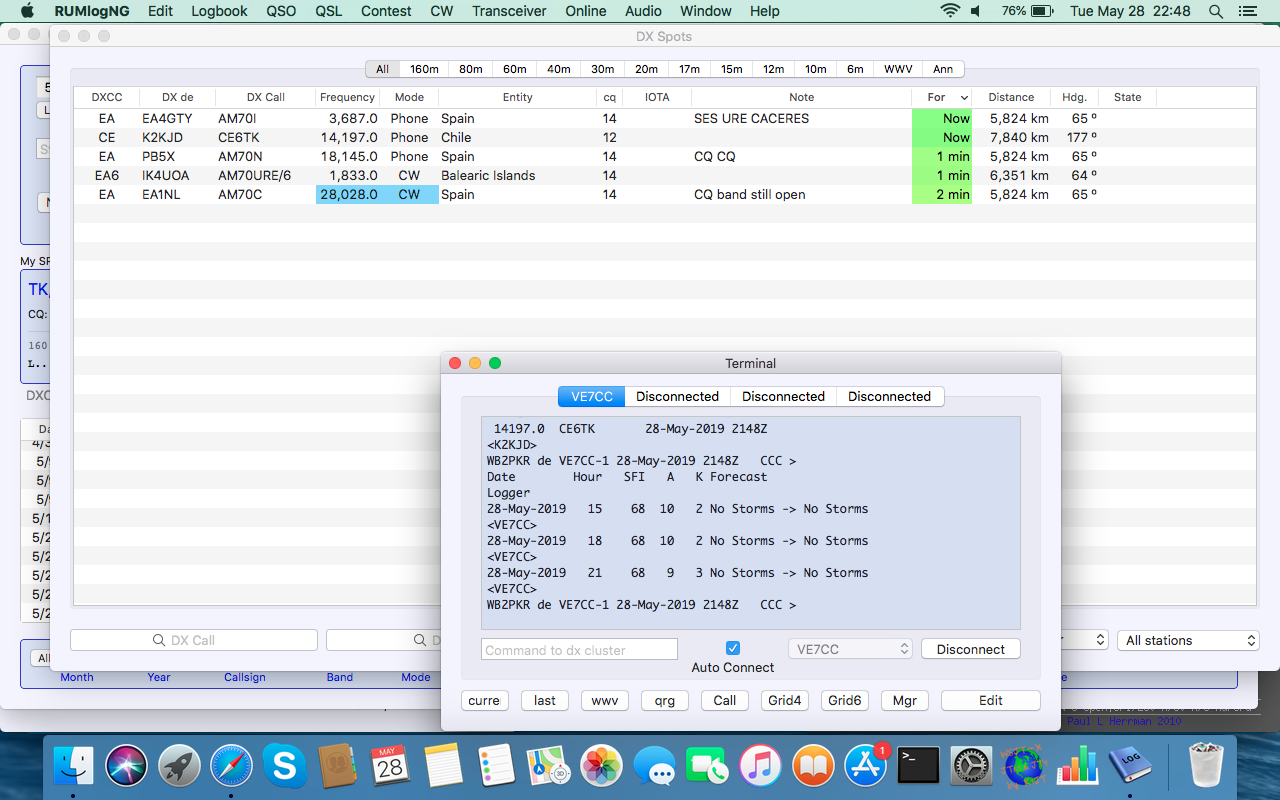Click the curre command button
The image size is (1280, 800).
(x=484, y=700)
